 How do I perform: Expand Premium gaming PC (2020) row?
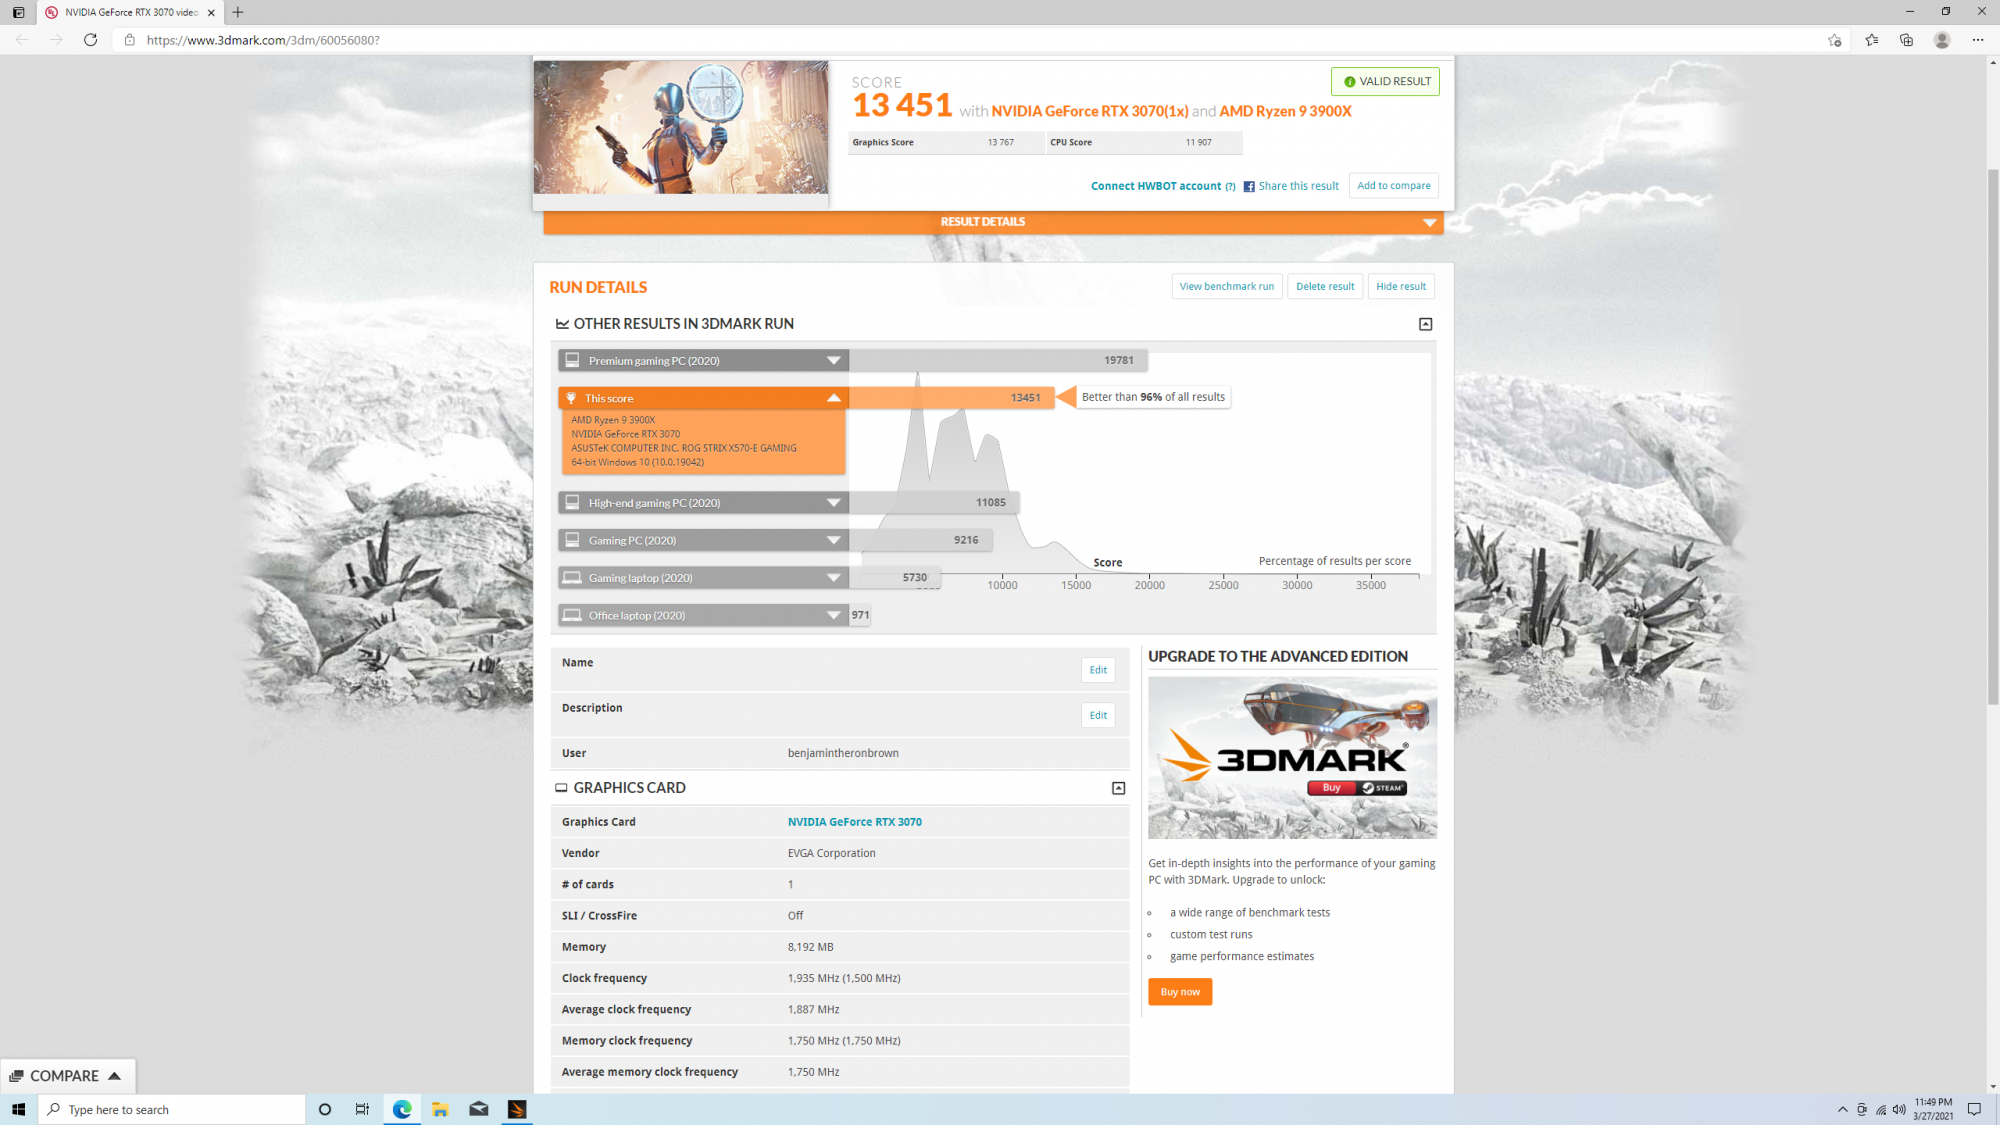pyautogui.click(x=833, y=361)
